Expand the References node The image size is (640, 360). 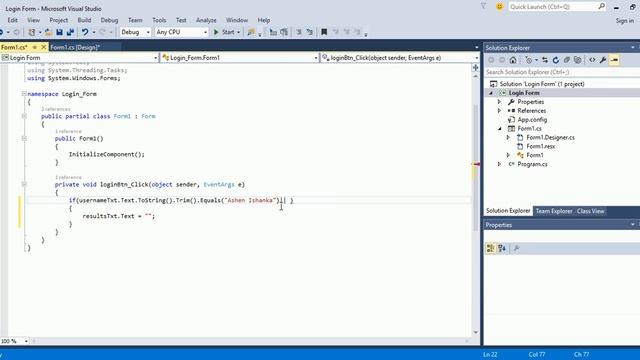[x=499, y=111]
